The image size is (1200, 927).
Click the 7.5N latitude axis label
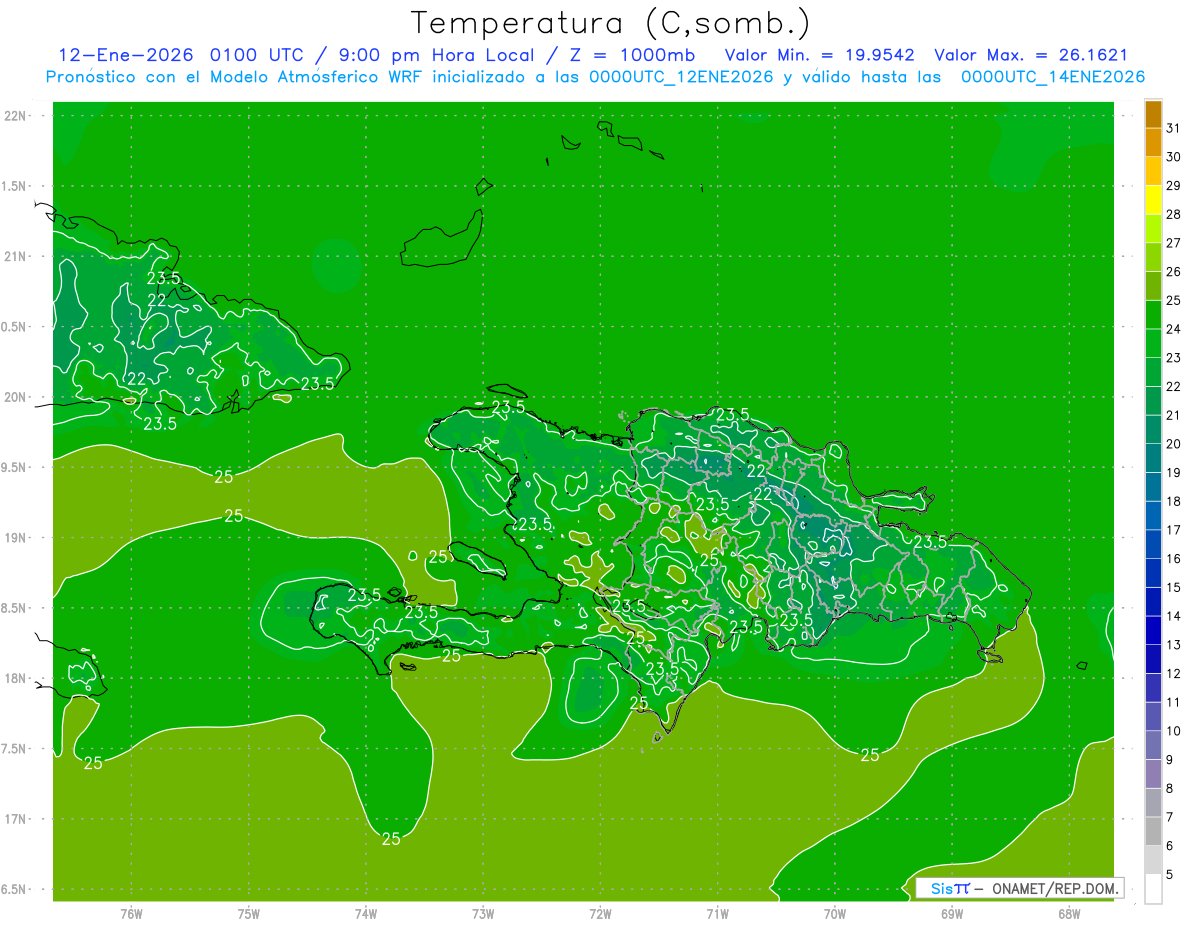pos(14,748)
